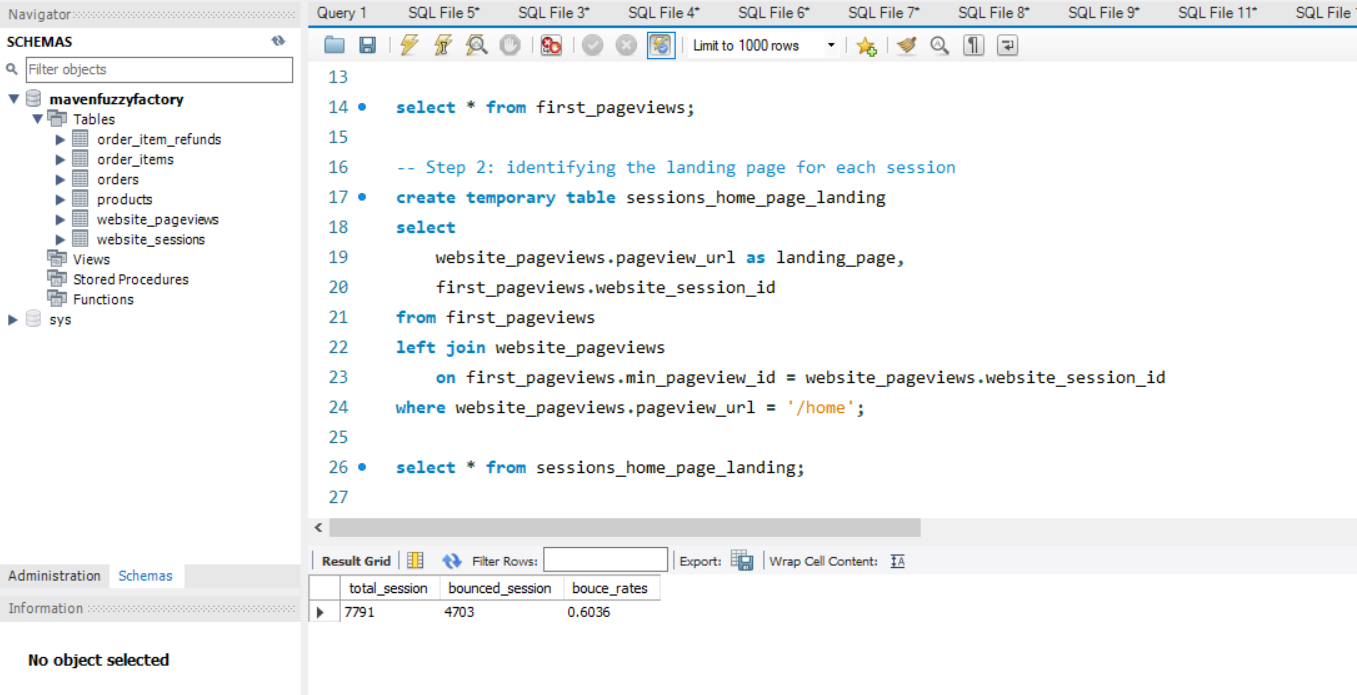1357x695 pixels.
Task: Expand the orders table
Action: click(61, 179)
